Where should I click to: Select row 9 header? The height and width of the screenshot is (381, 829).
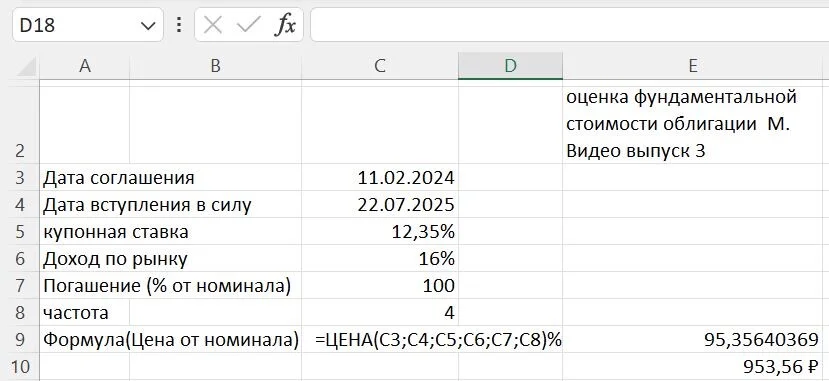coord(20,339)
